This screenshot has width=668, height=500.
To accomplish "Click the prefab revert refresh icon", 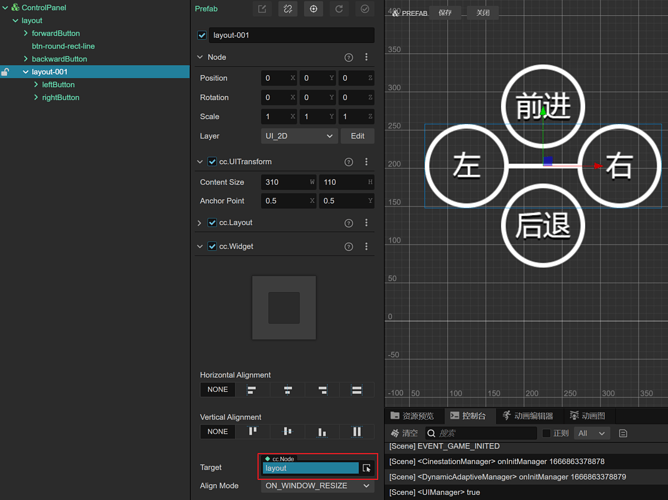I will (x=339, y=9).
